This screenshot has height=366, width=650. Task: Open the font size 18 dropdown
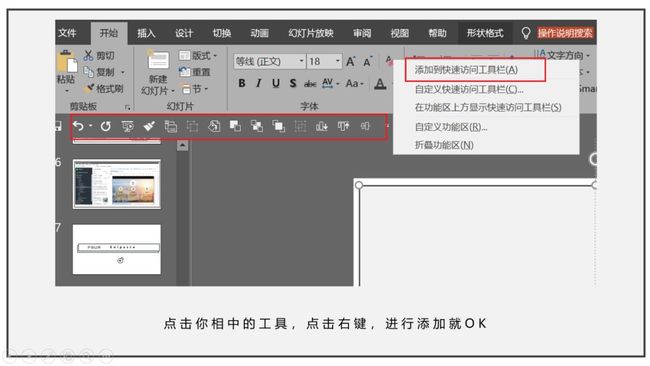[338, 61]
